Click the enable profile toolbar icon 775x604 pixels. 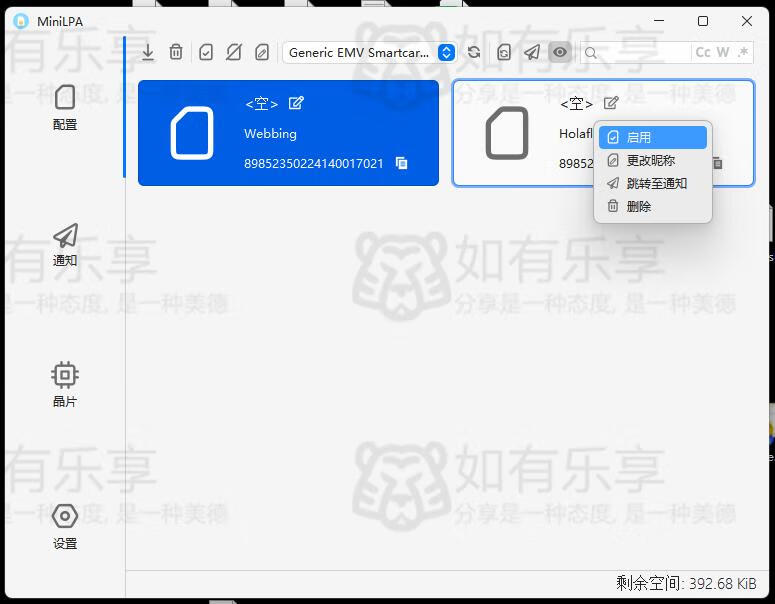pos(206,52)
